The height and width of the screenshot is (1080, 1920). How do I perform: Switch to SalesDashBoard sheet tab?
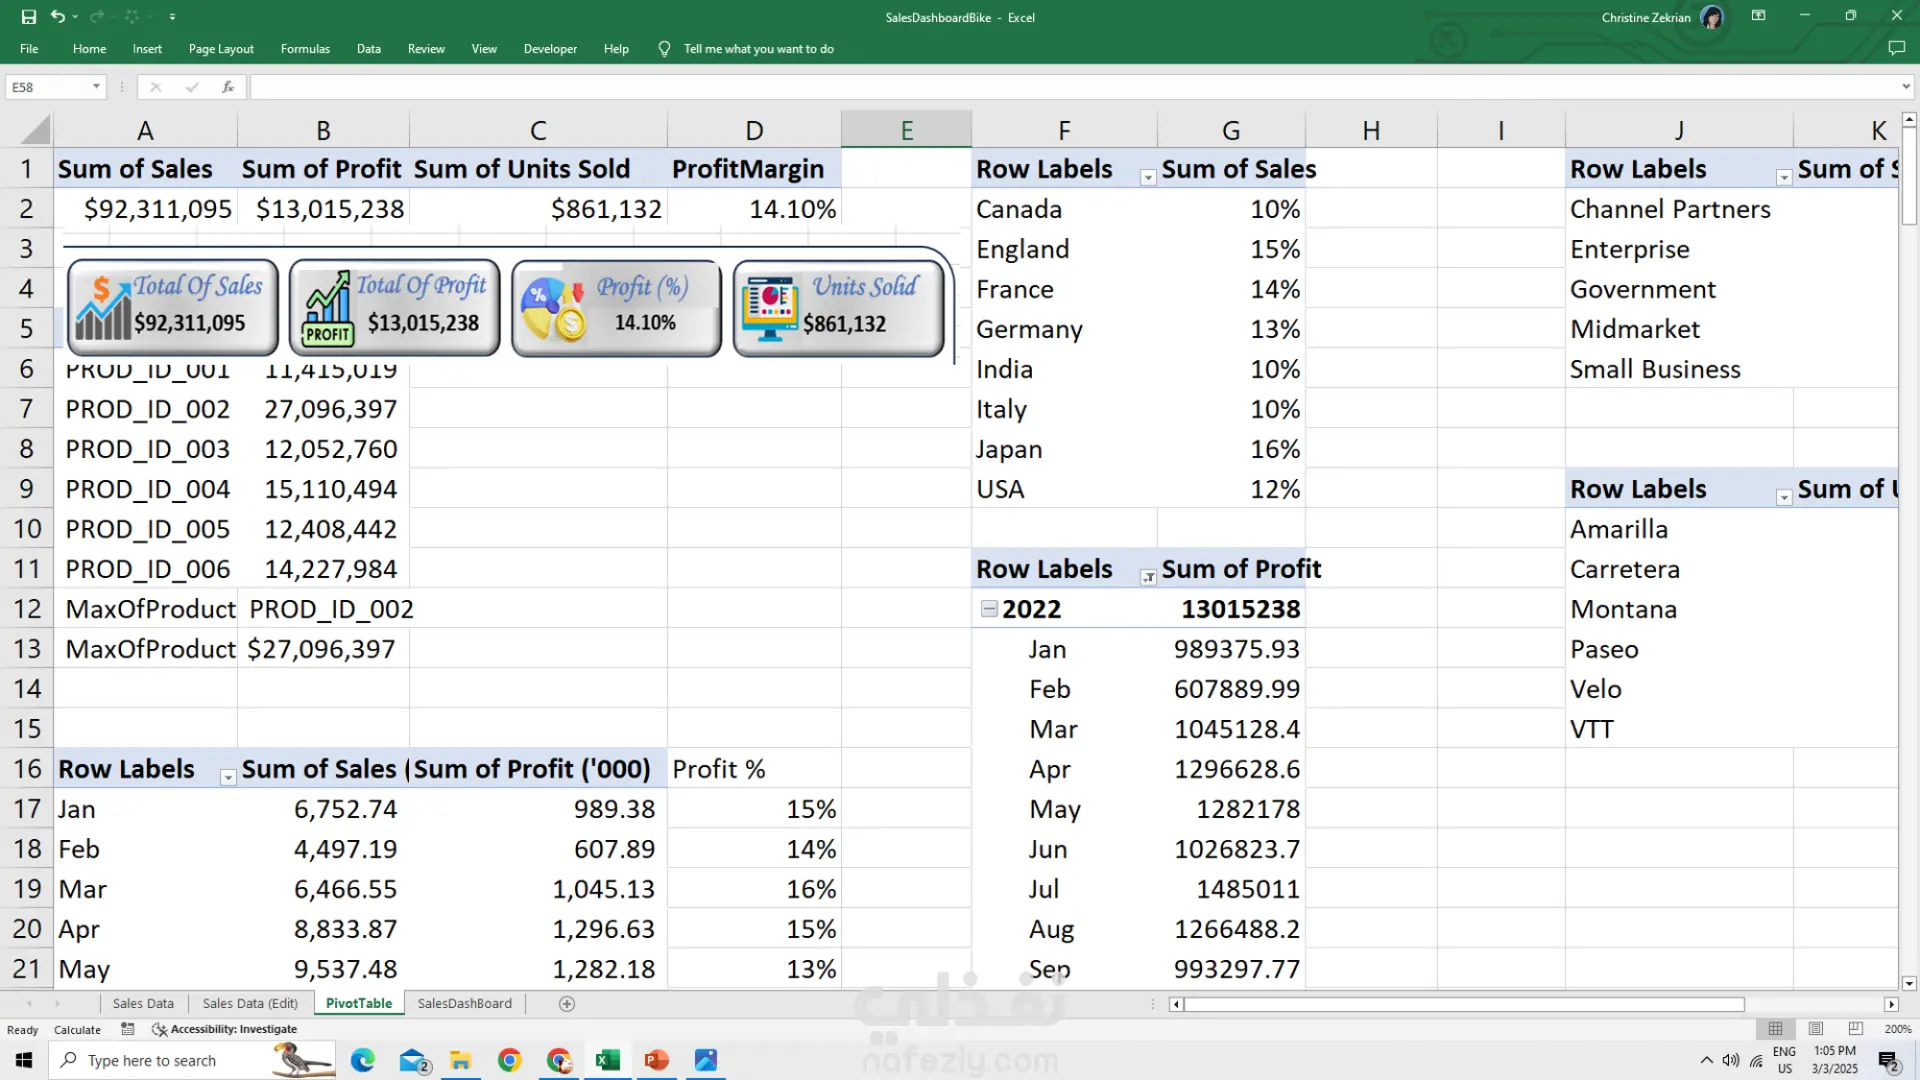[464, 1004]
